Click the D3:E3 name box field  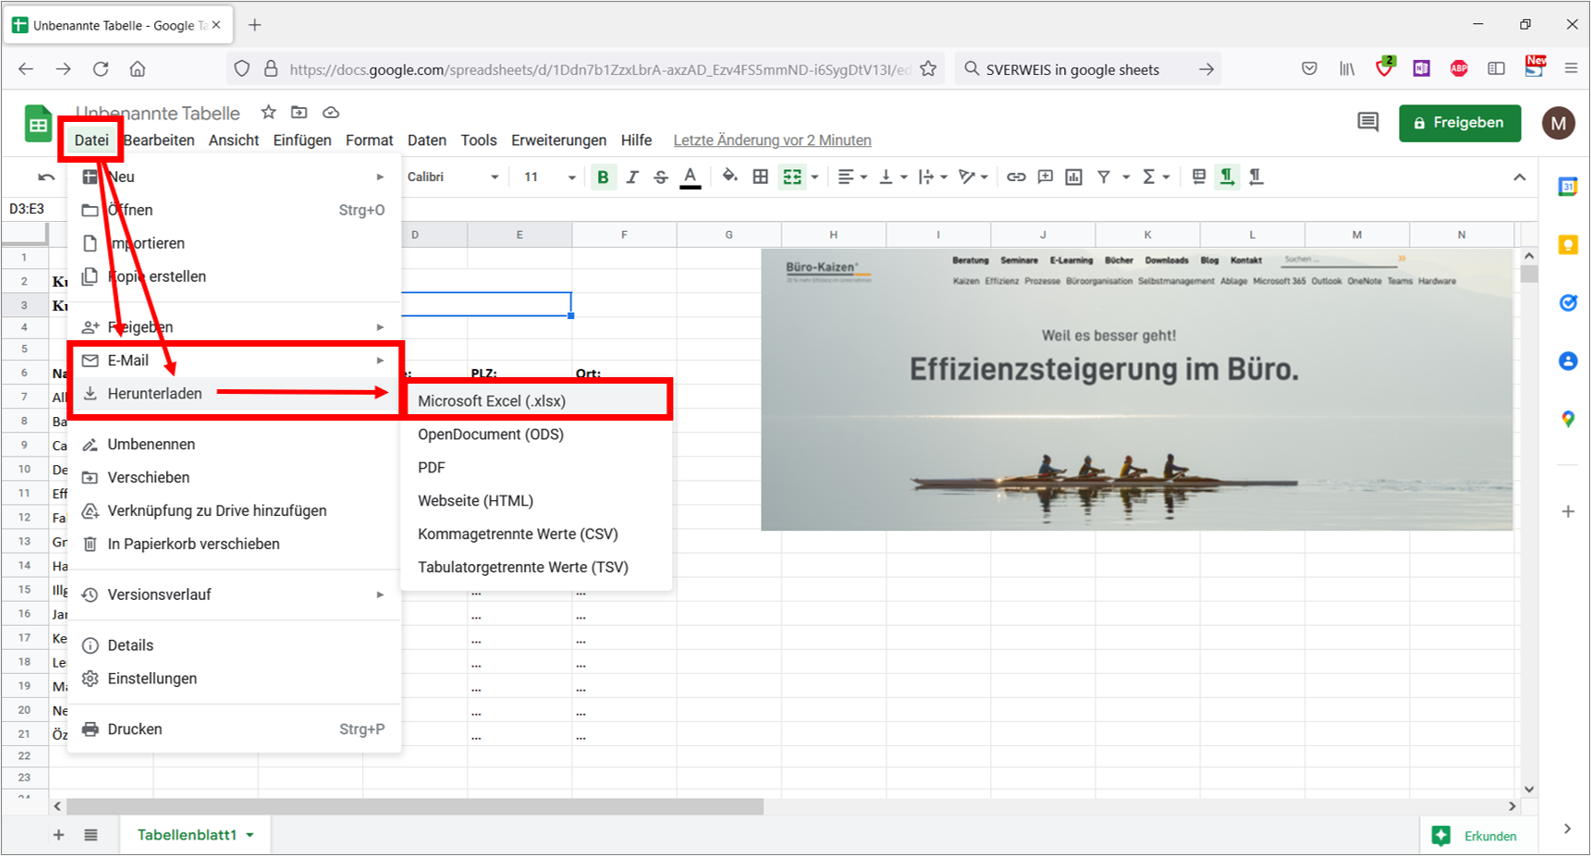coord(27,209)
